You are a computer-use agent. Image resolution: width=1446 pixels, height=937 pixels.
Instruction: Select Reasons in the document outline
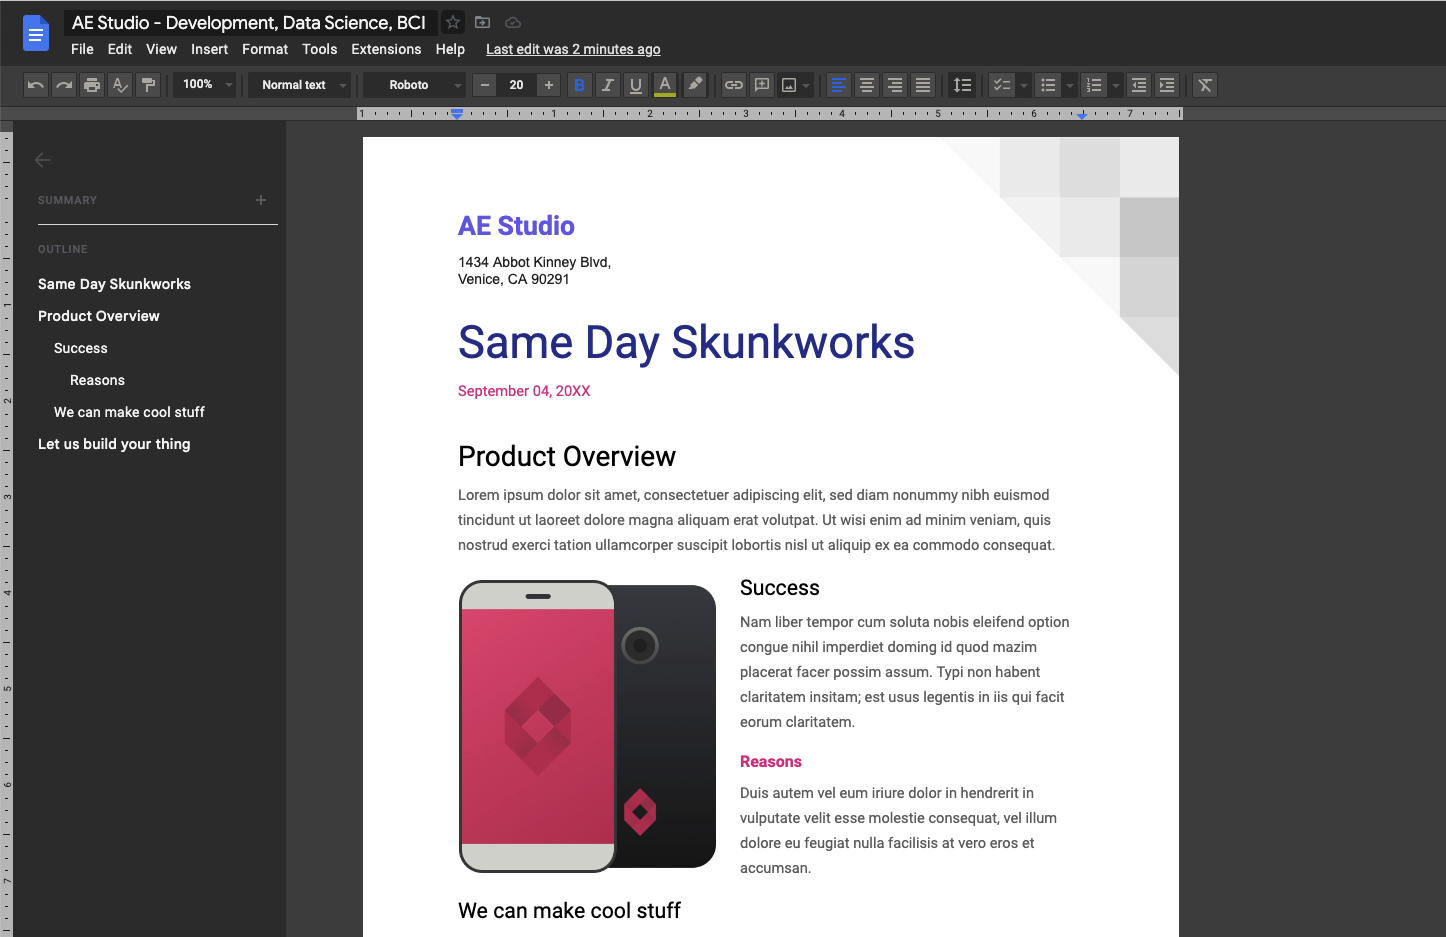point(97,380)
